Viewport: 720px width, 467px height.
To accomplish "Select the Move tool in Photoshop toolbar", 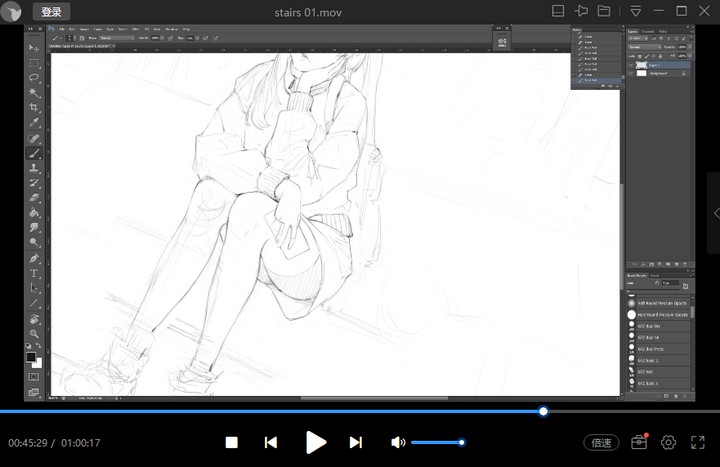I will (34, 48).
